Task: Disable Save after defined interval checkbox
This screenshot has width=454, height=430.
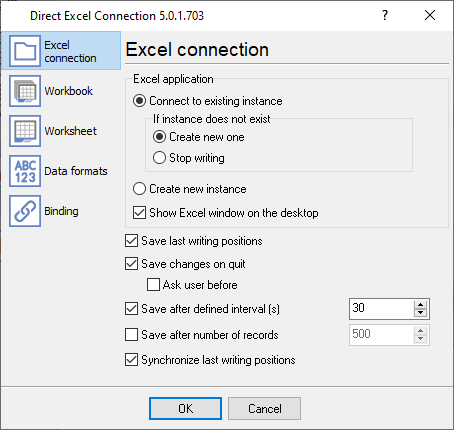Action: pos(131,309)
